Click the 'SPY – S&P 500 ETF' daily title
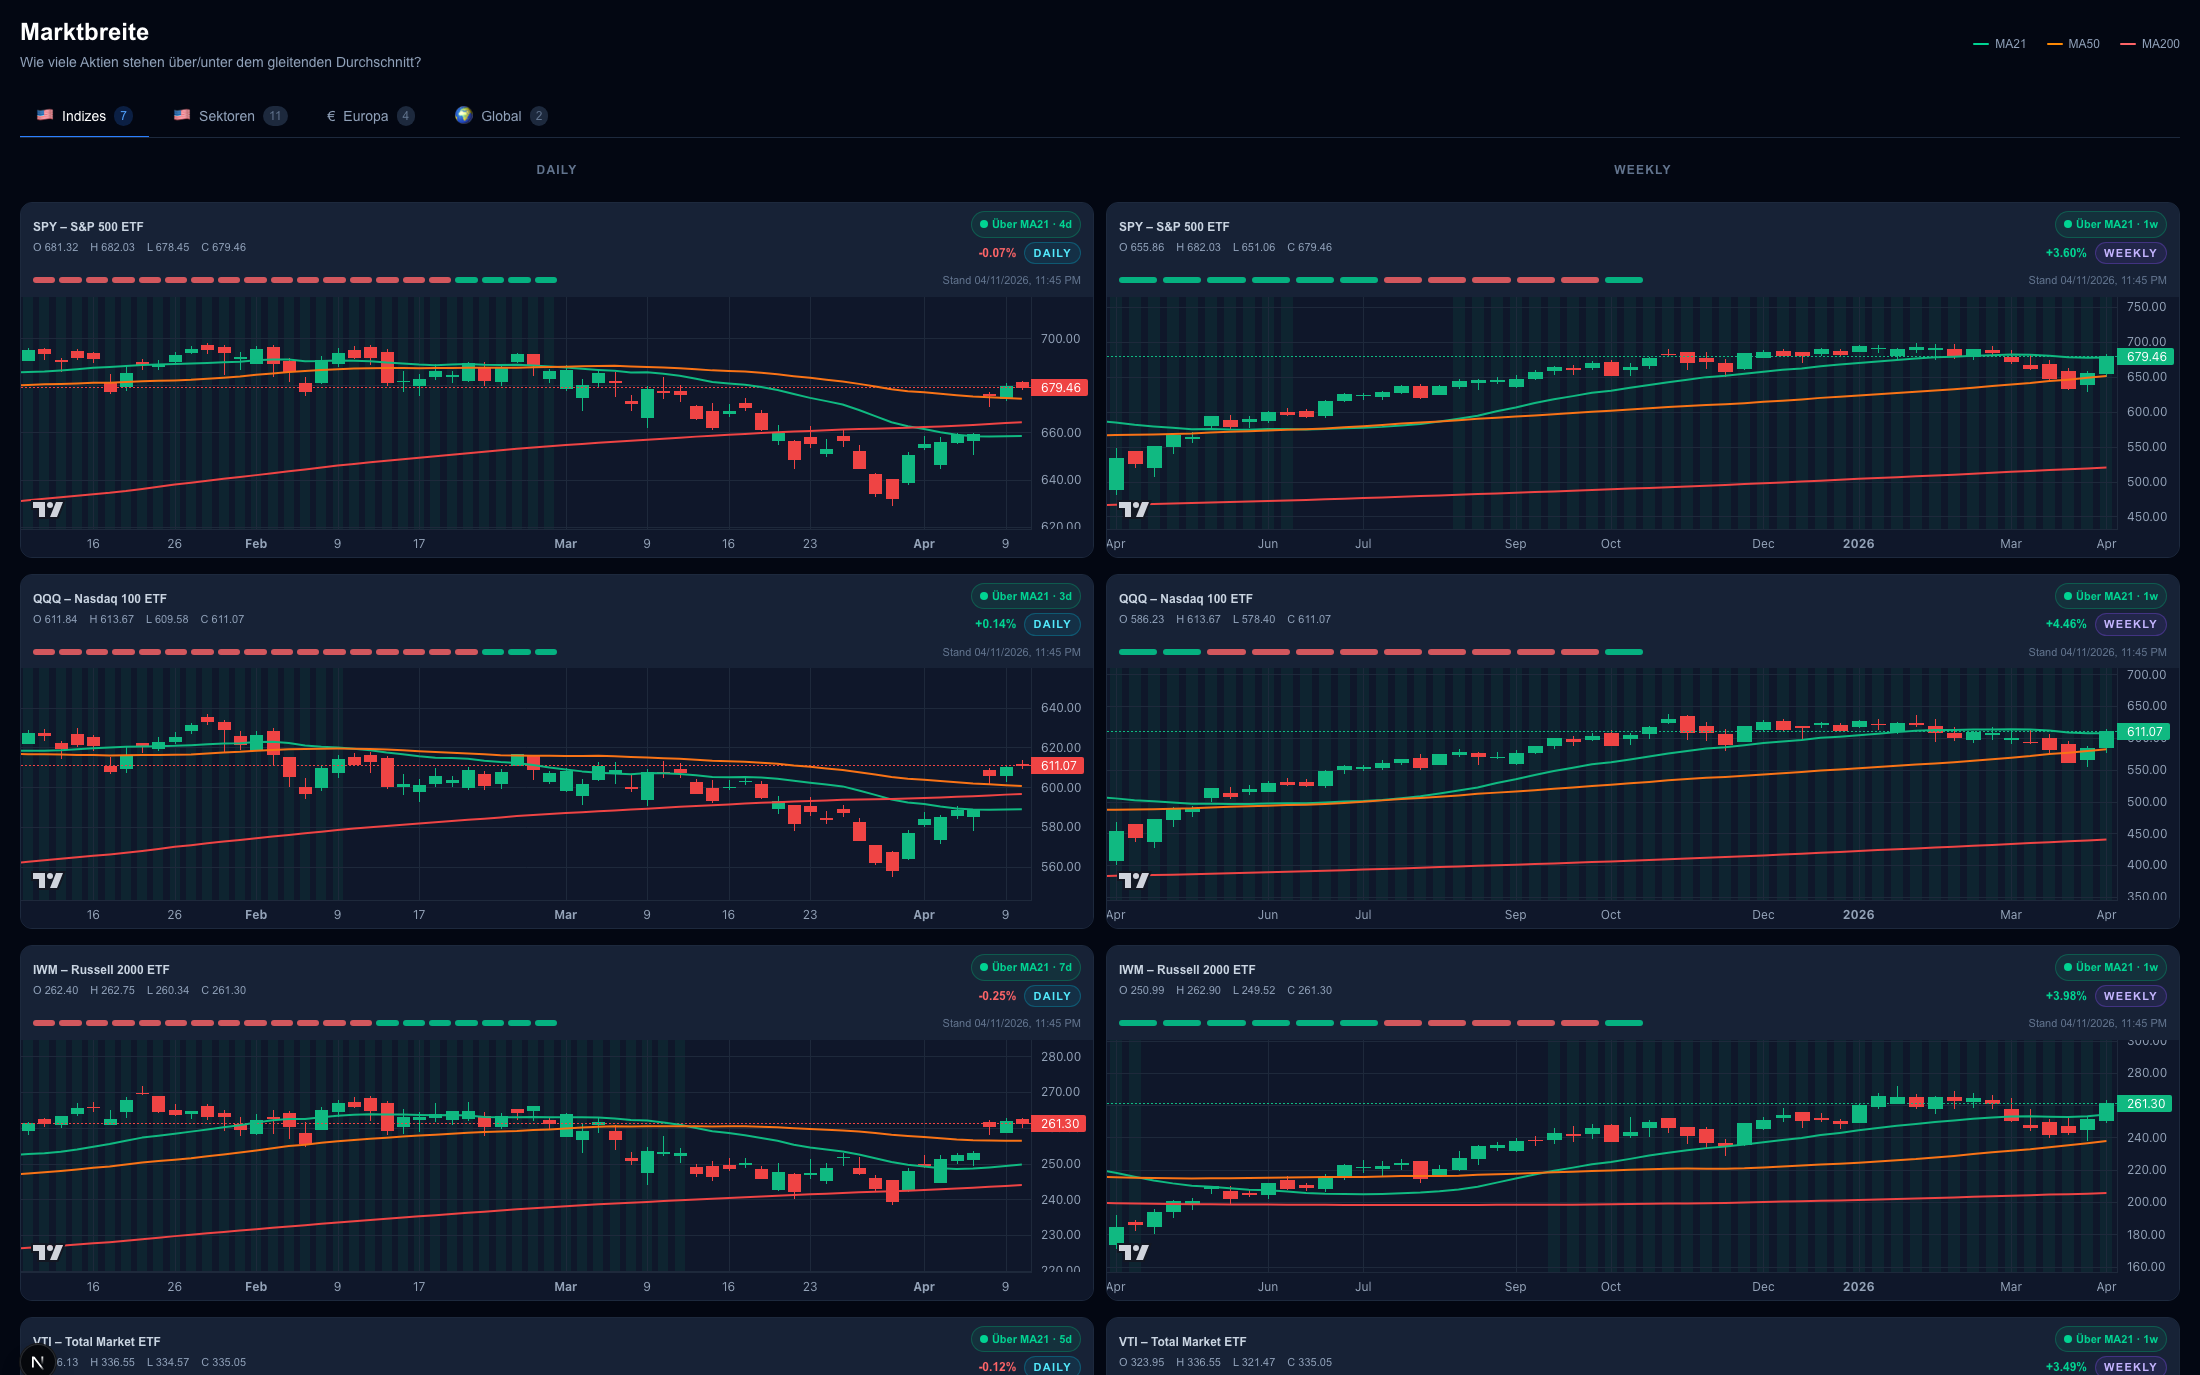The image size is (2200, 1375). tap(88, 227)
